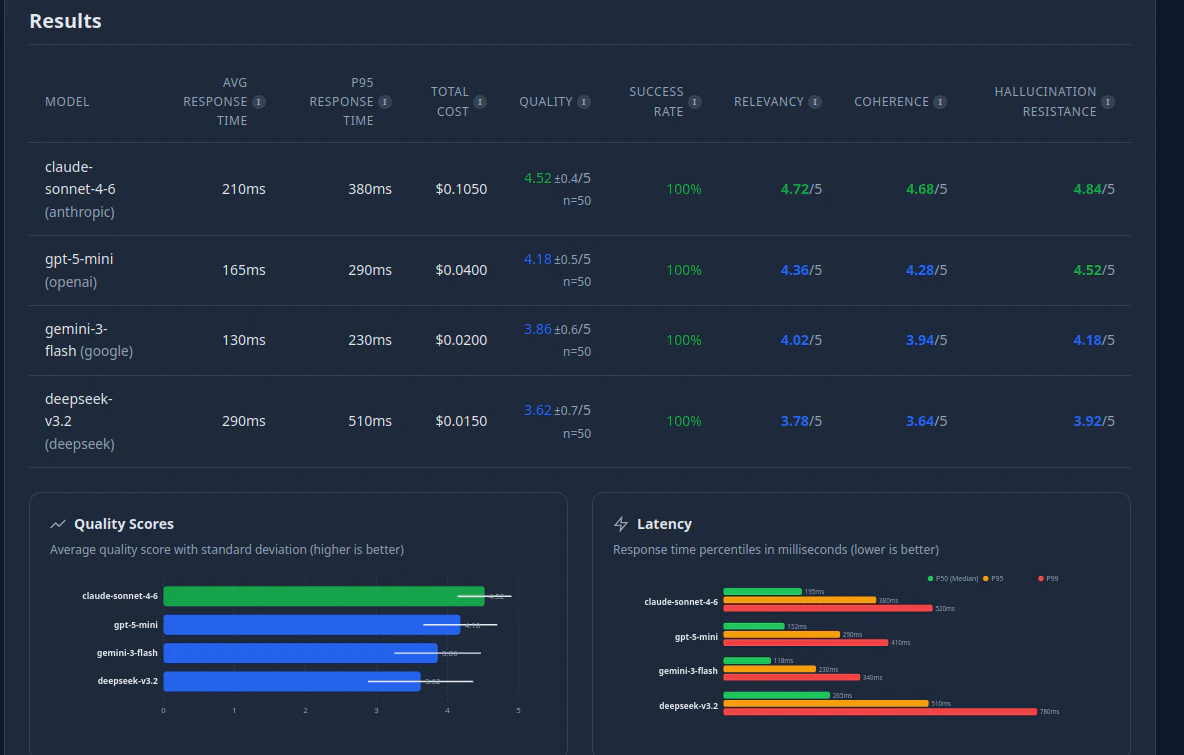
Task: Click green claude-sonnet-4-6 quality bar
Action: pos(323,596)
